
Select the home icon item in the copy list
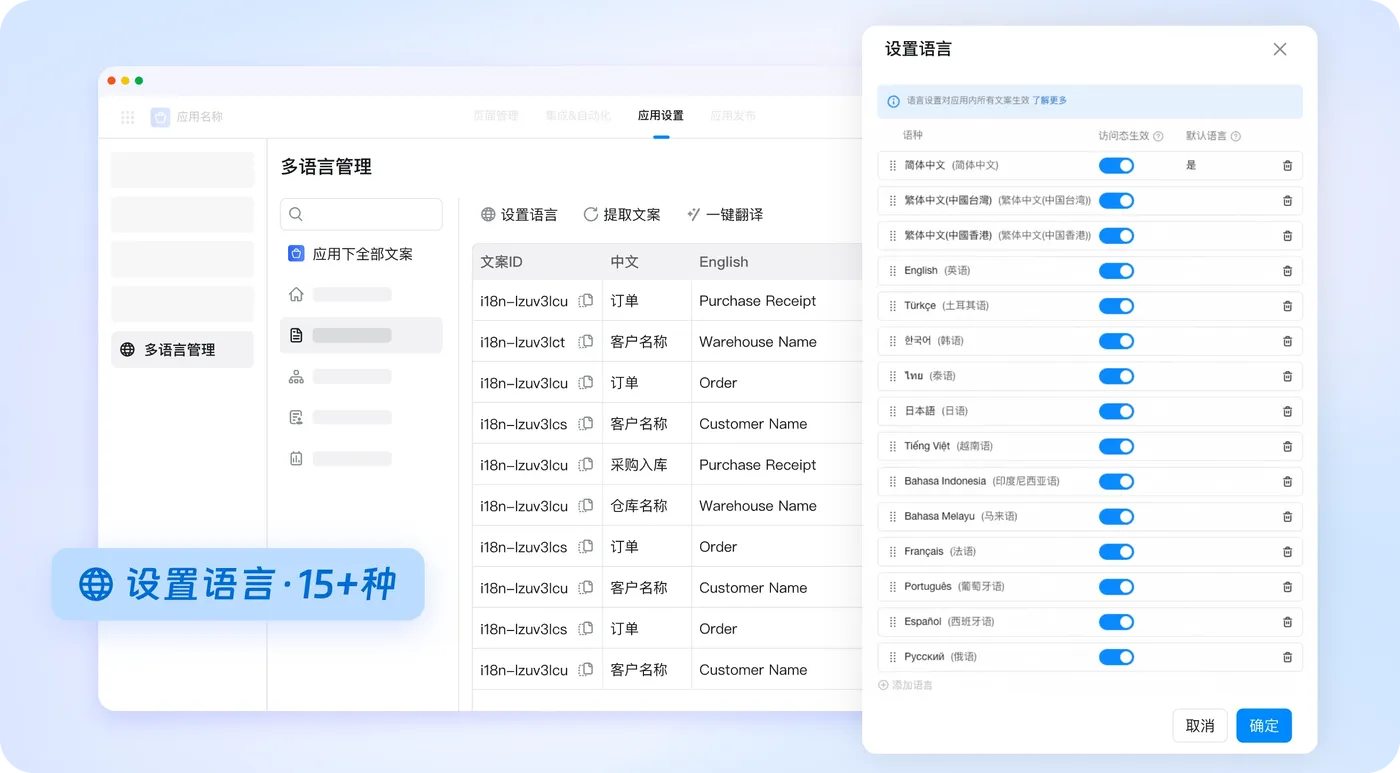coord(296,295)
